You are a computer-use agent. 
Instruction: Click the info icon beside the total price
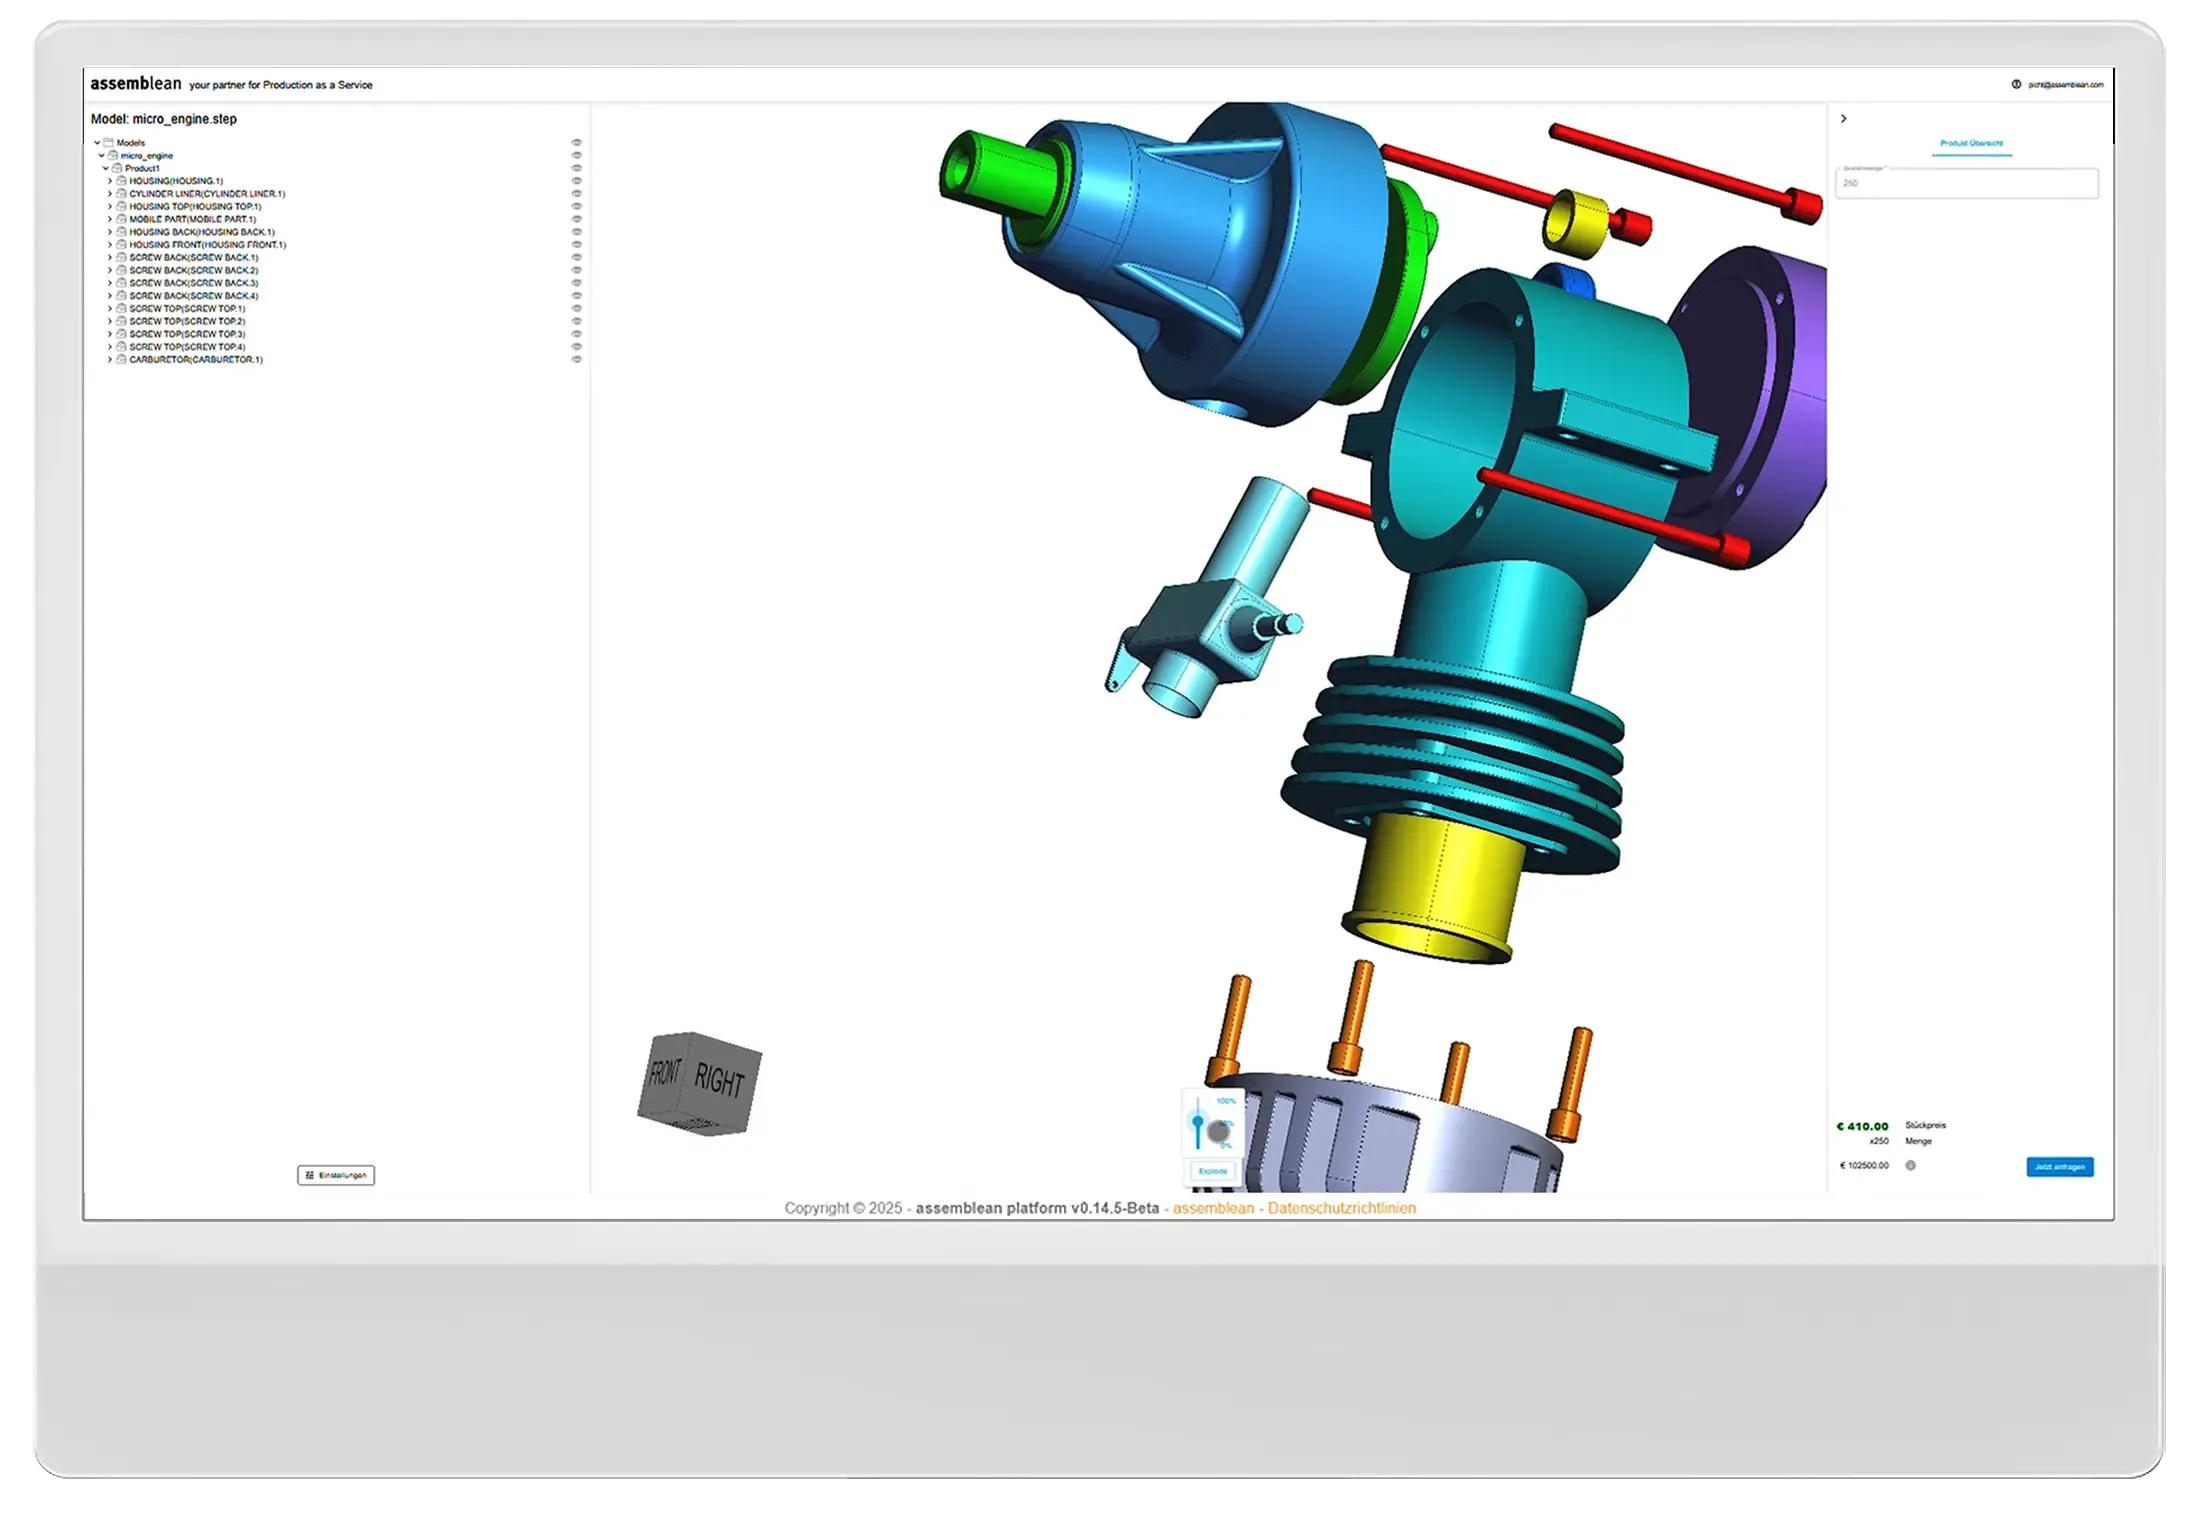click(x=1910, y=1166)
